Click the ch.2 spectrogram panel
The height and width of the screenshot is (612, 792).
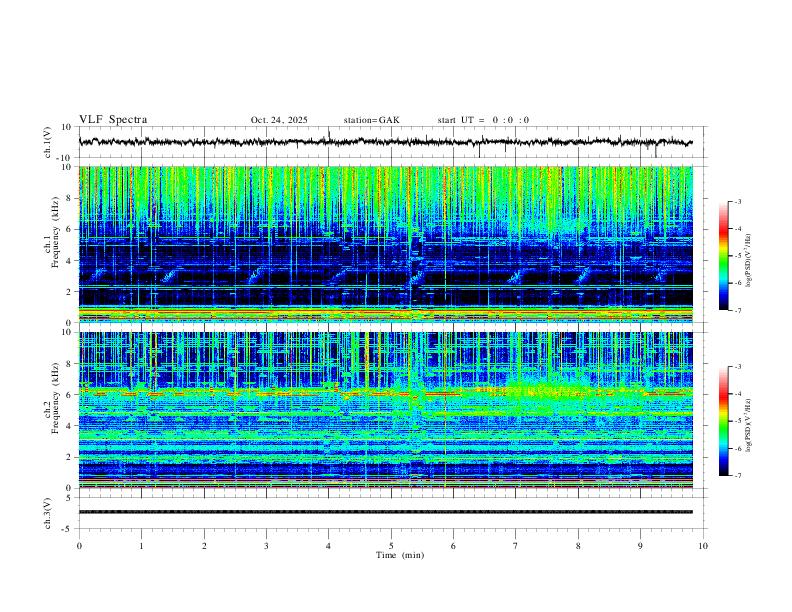(385, 410)
